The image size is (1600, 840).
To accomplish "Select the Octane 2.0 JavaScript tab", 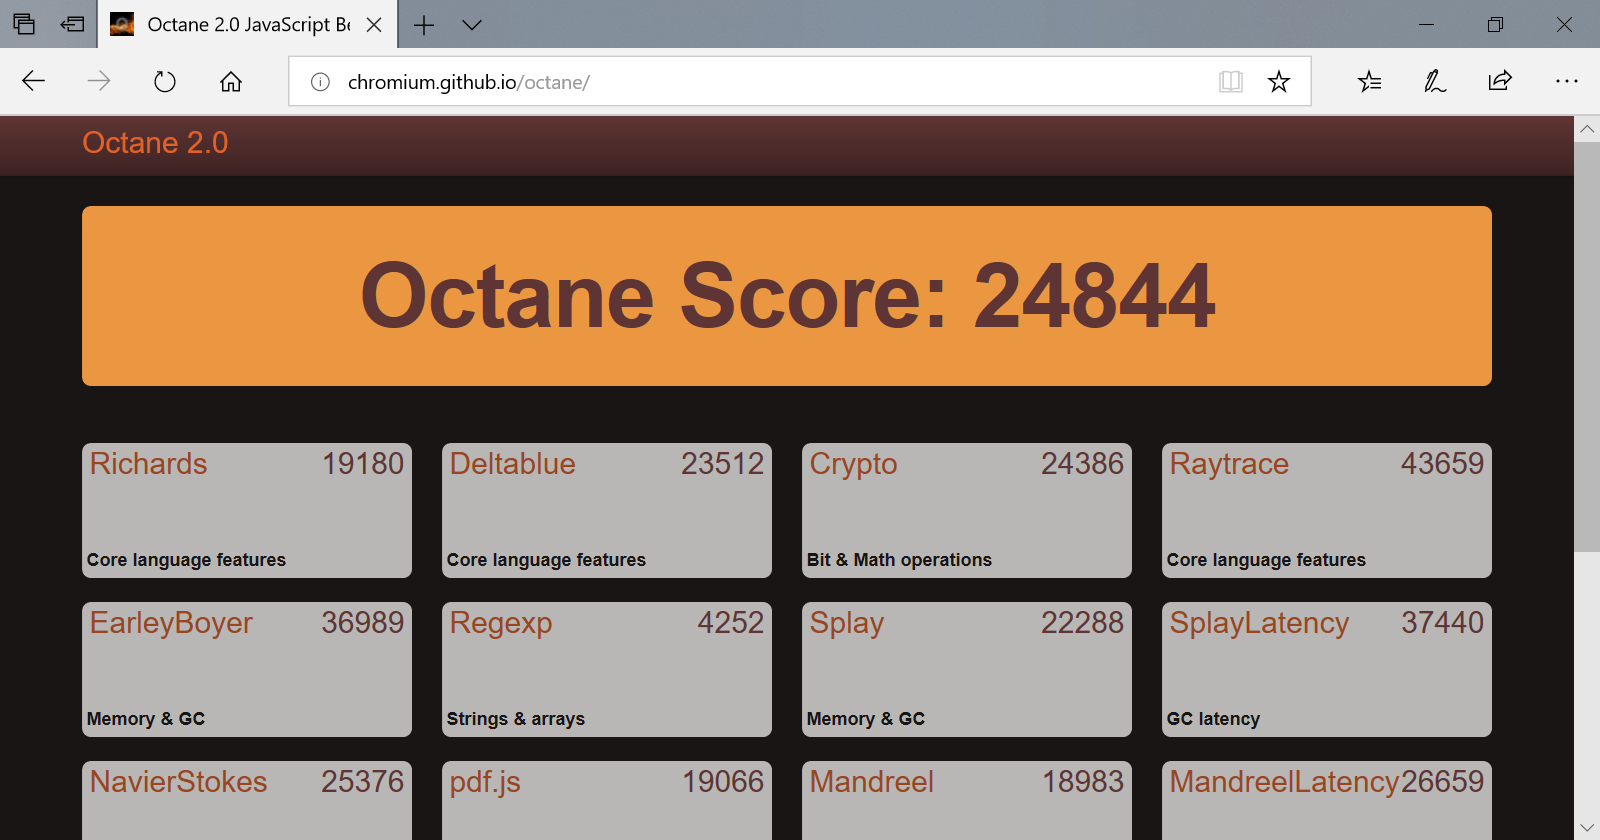I will [247, 24].
